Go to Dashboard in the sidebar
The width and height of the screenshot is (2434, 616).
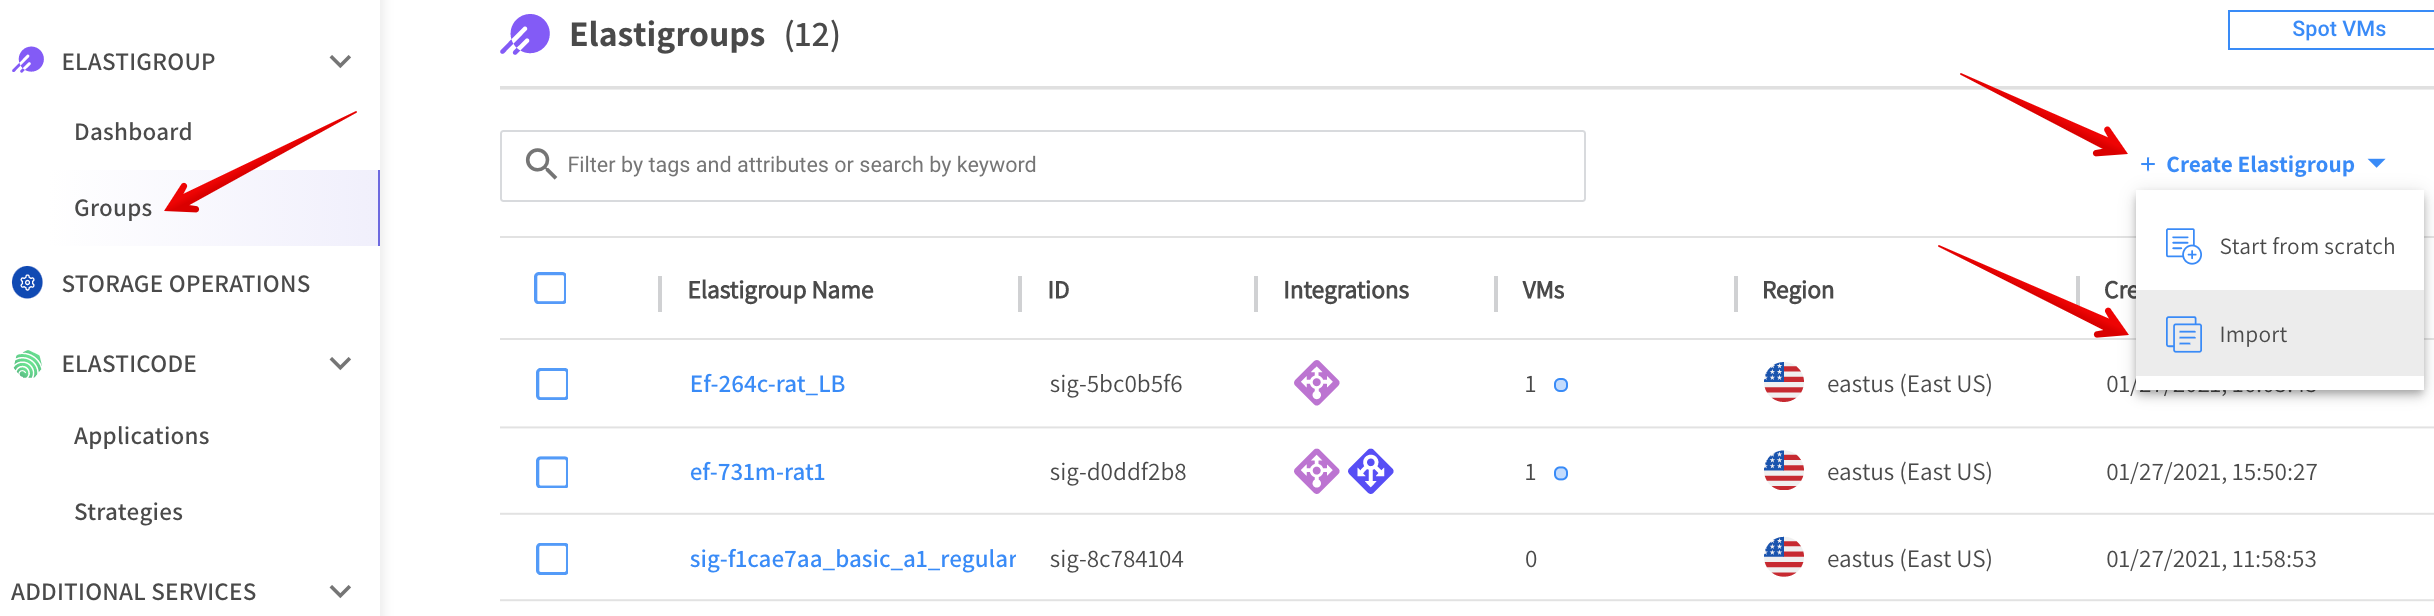pos(133,132)
